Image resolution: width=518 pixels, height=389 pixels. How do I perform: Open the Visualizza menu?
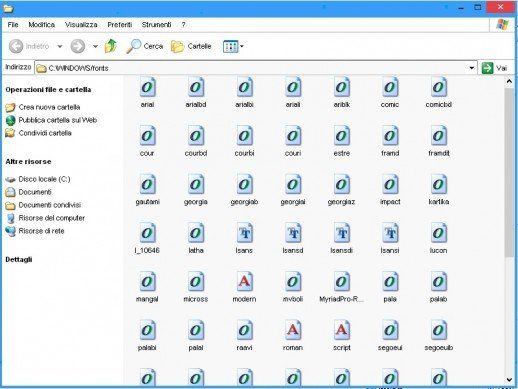(81, 25)
